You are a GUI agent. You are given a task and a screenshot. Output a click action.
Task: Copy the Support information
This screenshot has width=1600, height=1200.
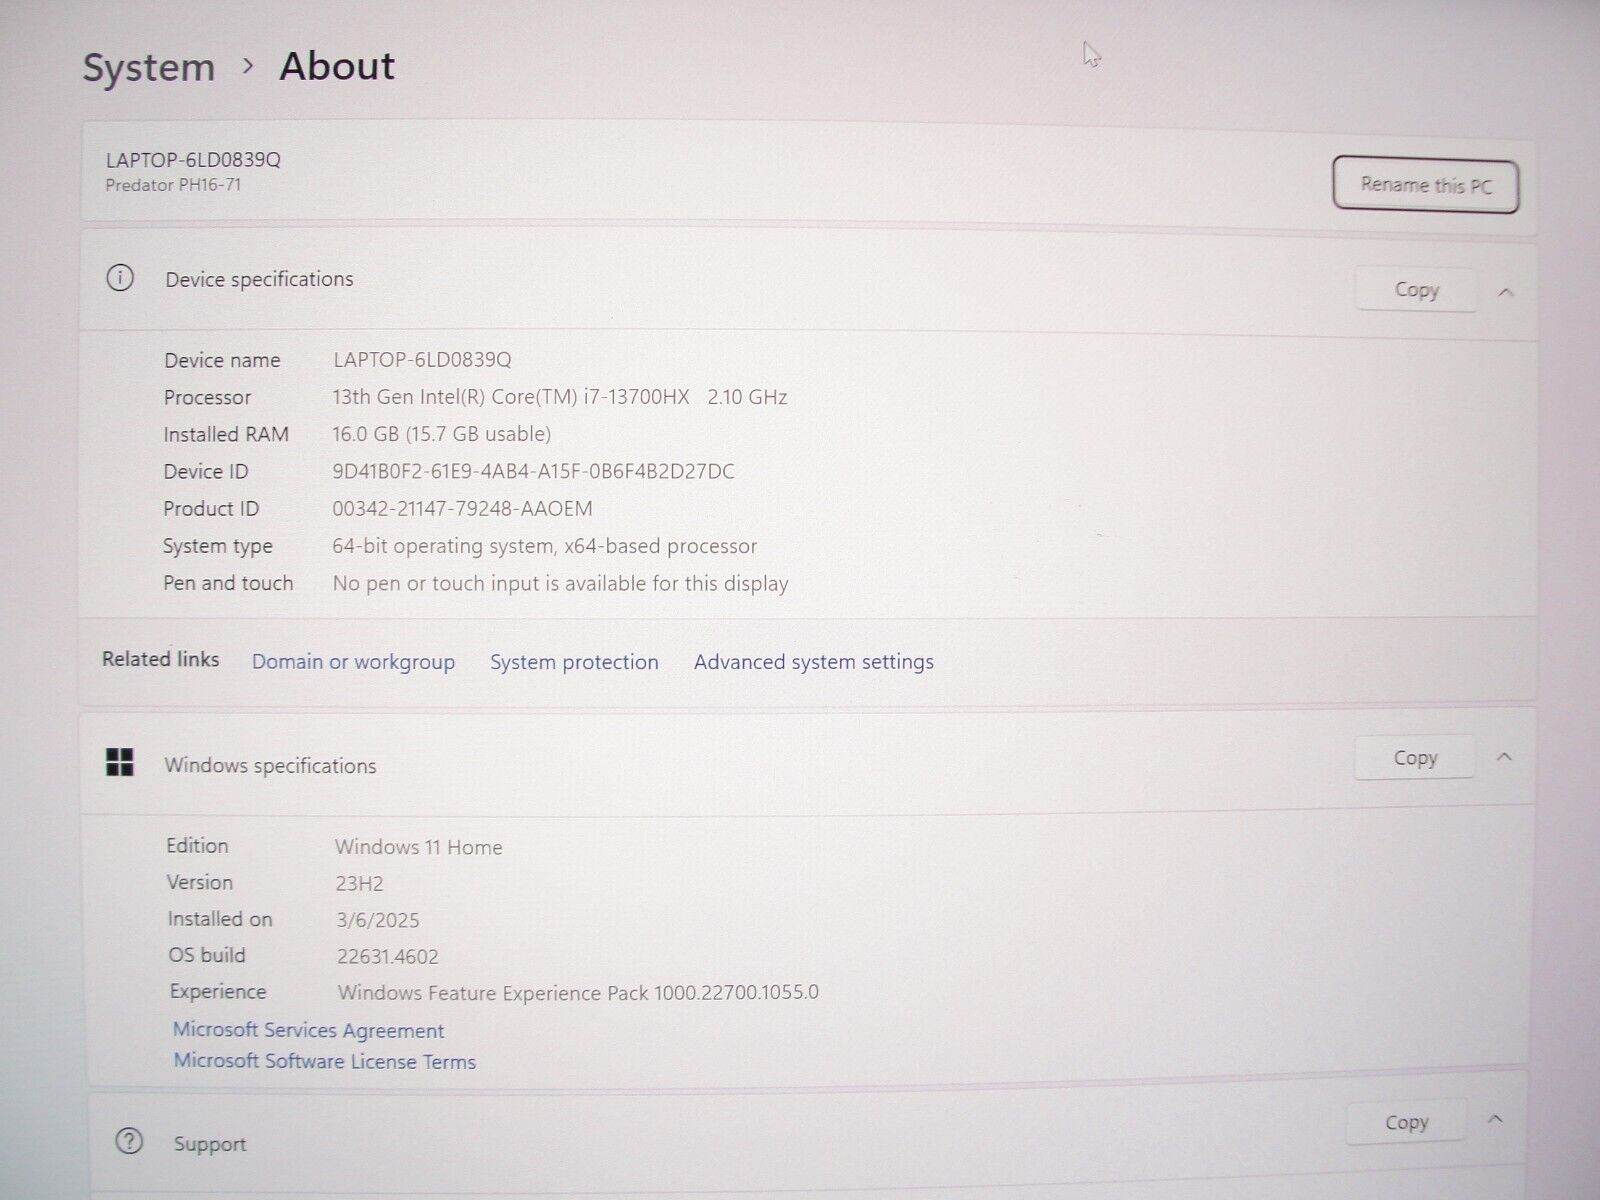coord(1406,1123)
